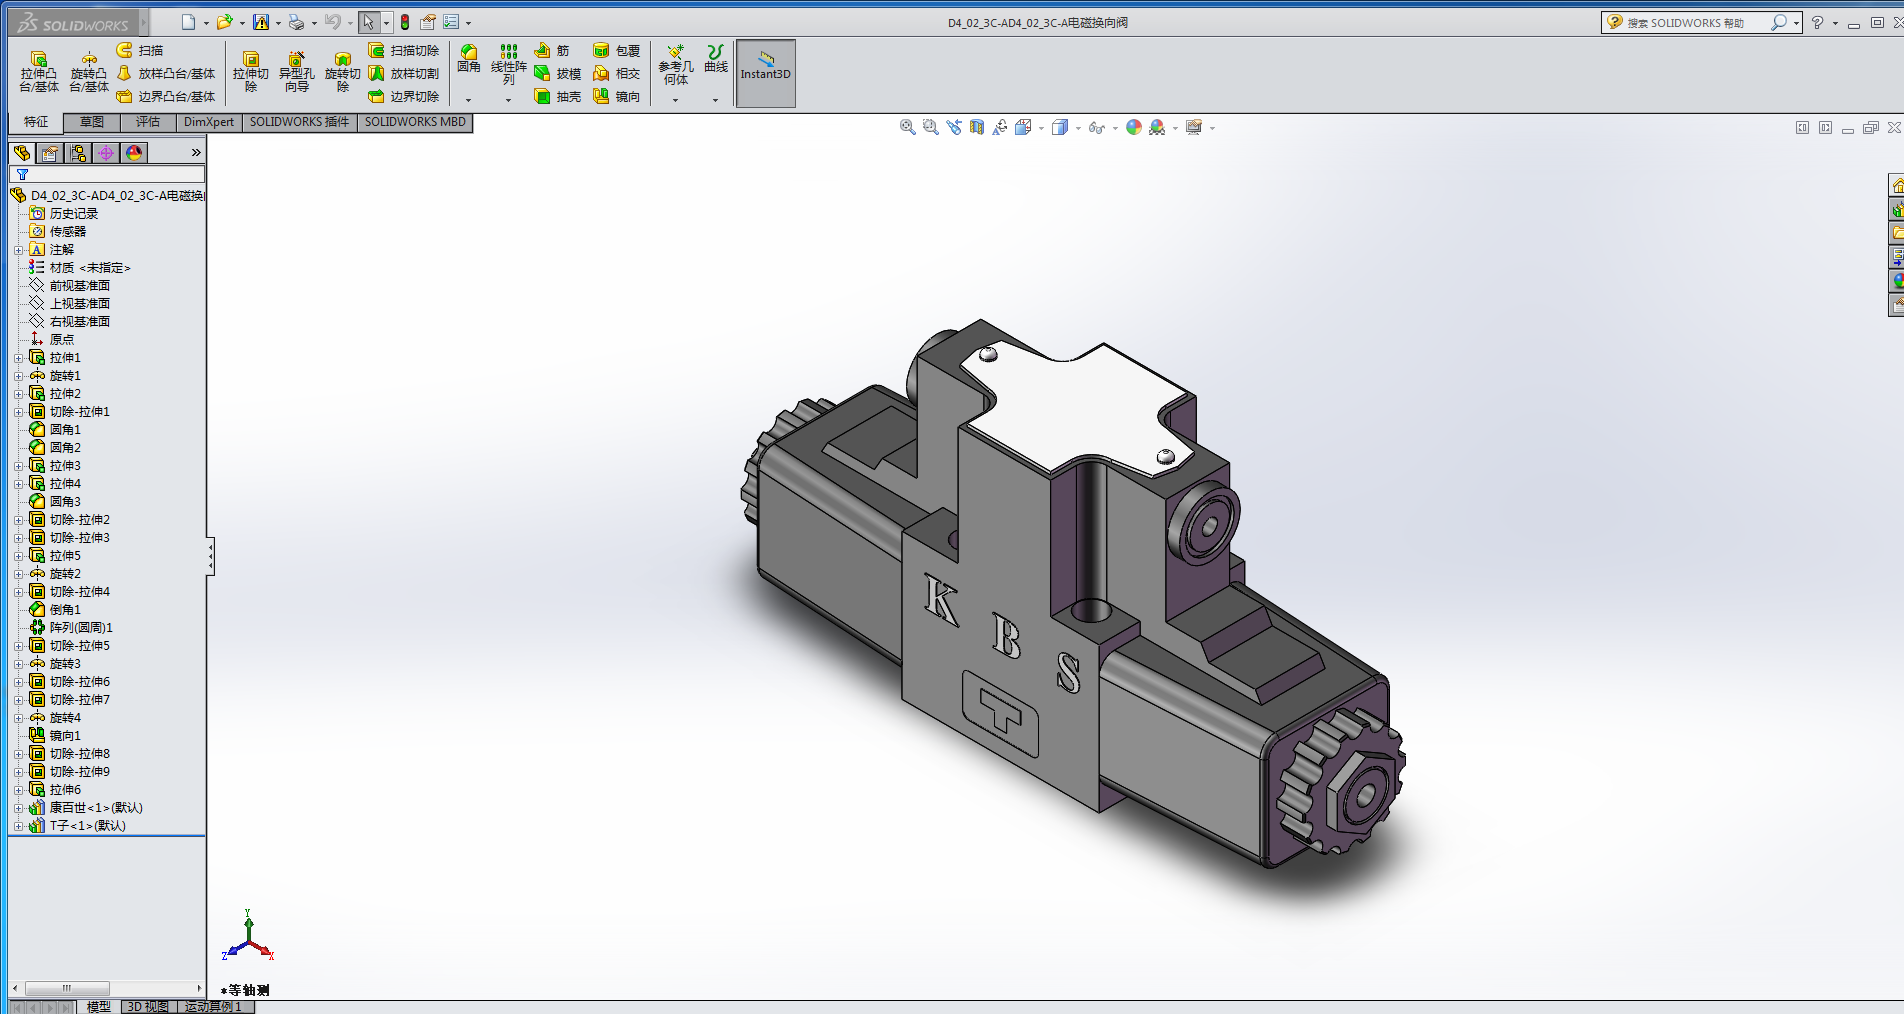Switch to the 草图 sketch tab
1904x1014 pixels.
[92, 122]
